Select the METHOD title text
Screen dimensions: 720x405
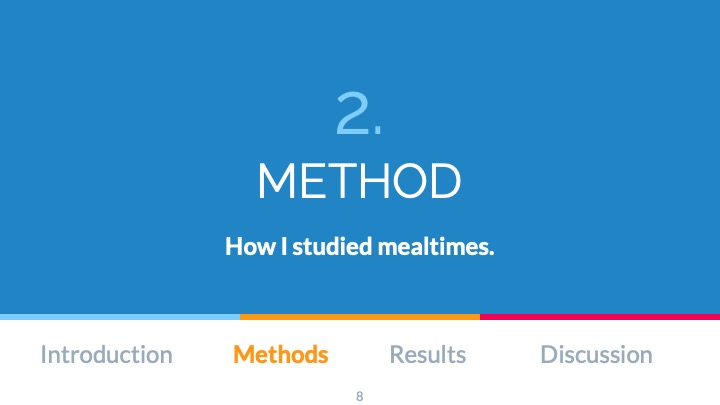359,181
